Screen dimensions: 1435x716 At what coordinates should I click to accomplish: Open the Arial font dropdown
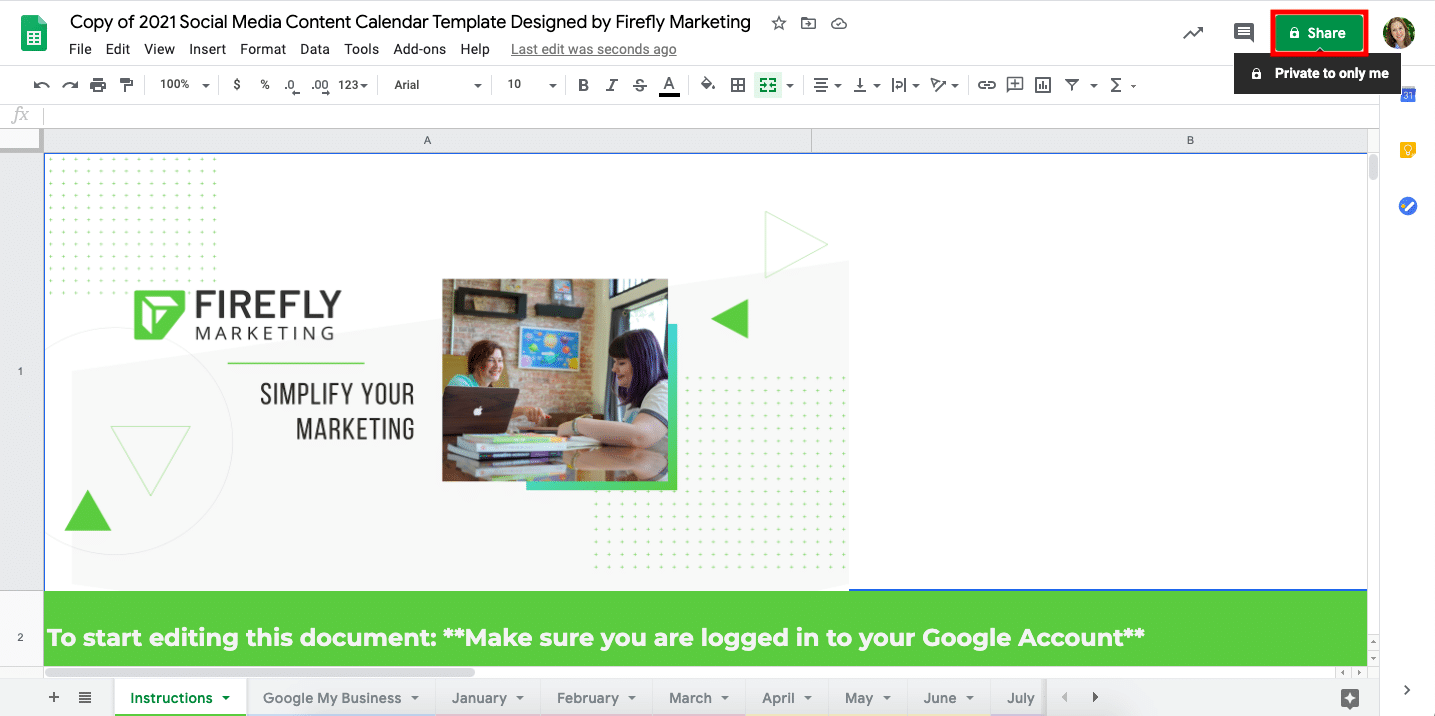pyautogui.click(x=438, y=85)
